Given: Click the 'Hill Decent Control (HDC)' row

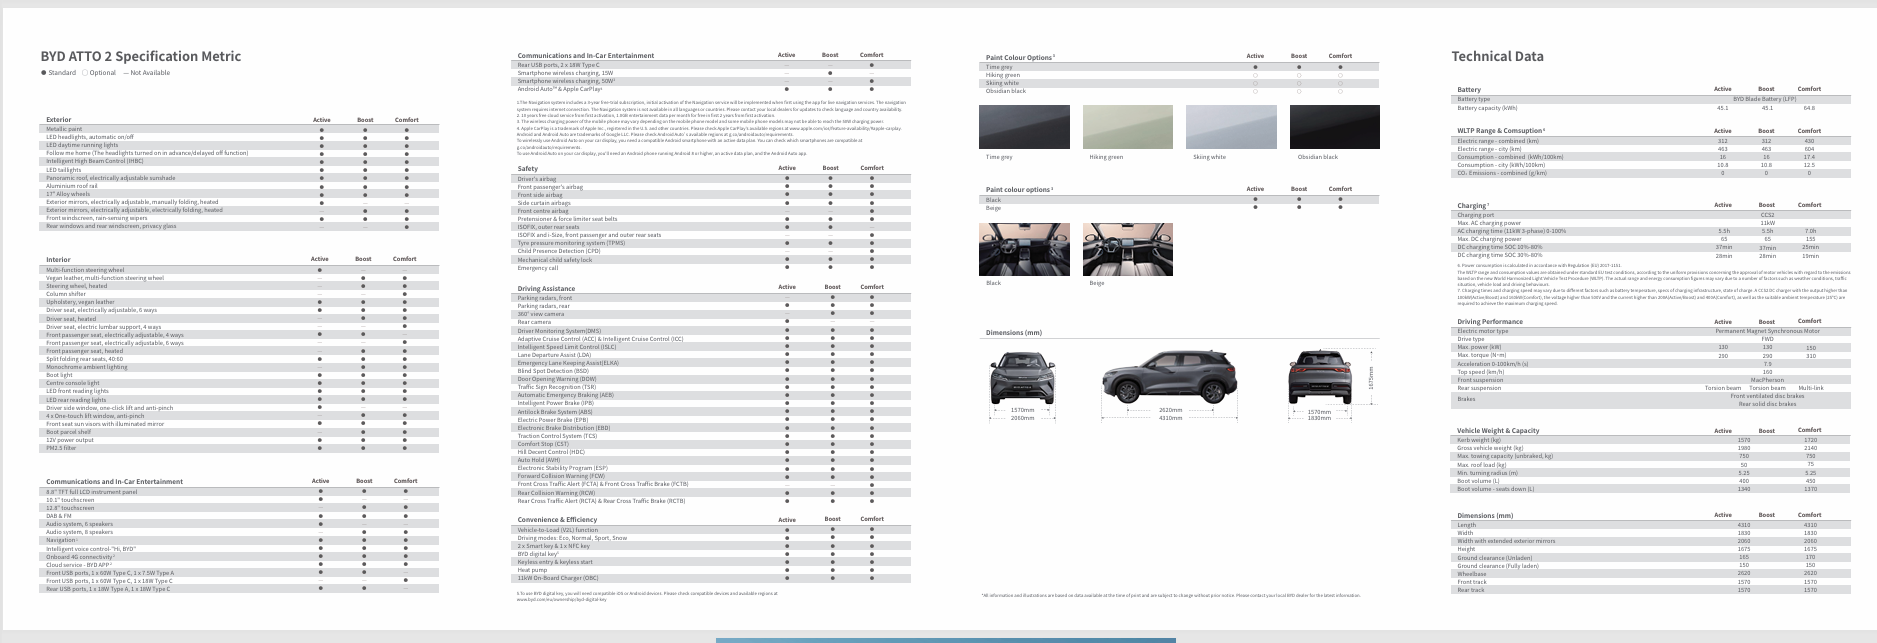Looking at the screenshot, I should click(713, 452).
